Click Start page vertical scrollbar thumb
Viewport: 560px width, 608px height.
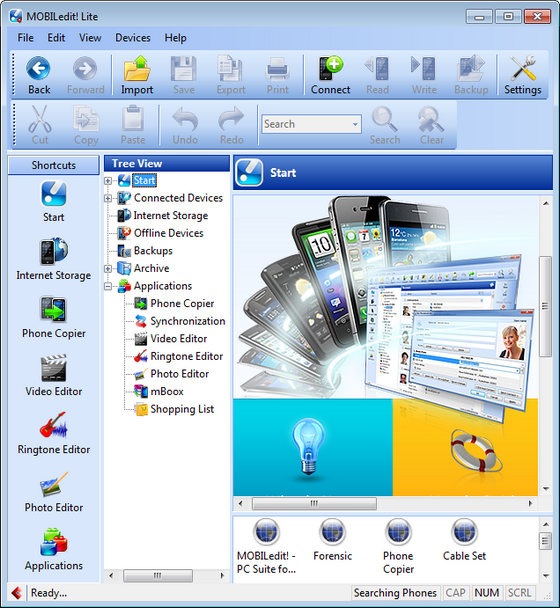click(545, 306)
